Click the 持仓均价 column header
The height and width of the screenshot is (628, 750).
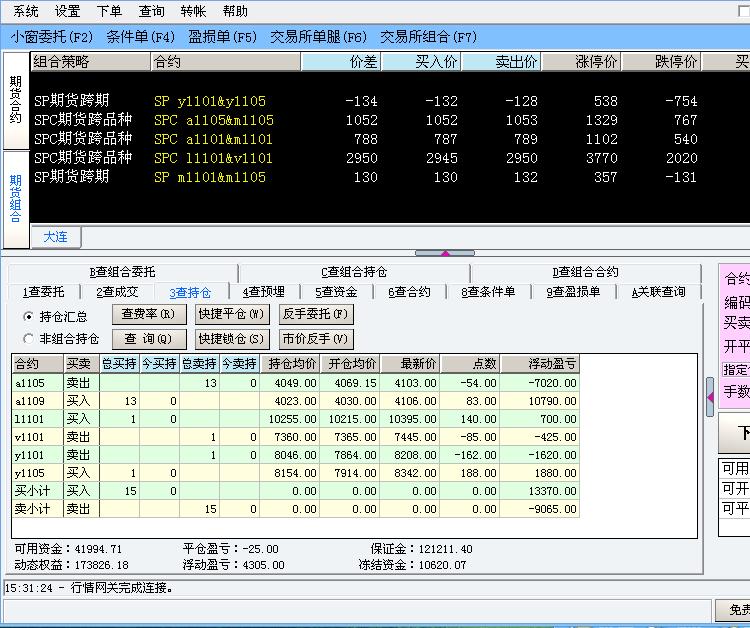290,364
